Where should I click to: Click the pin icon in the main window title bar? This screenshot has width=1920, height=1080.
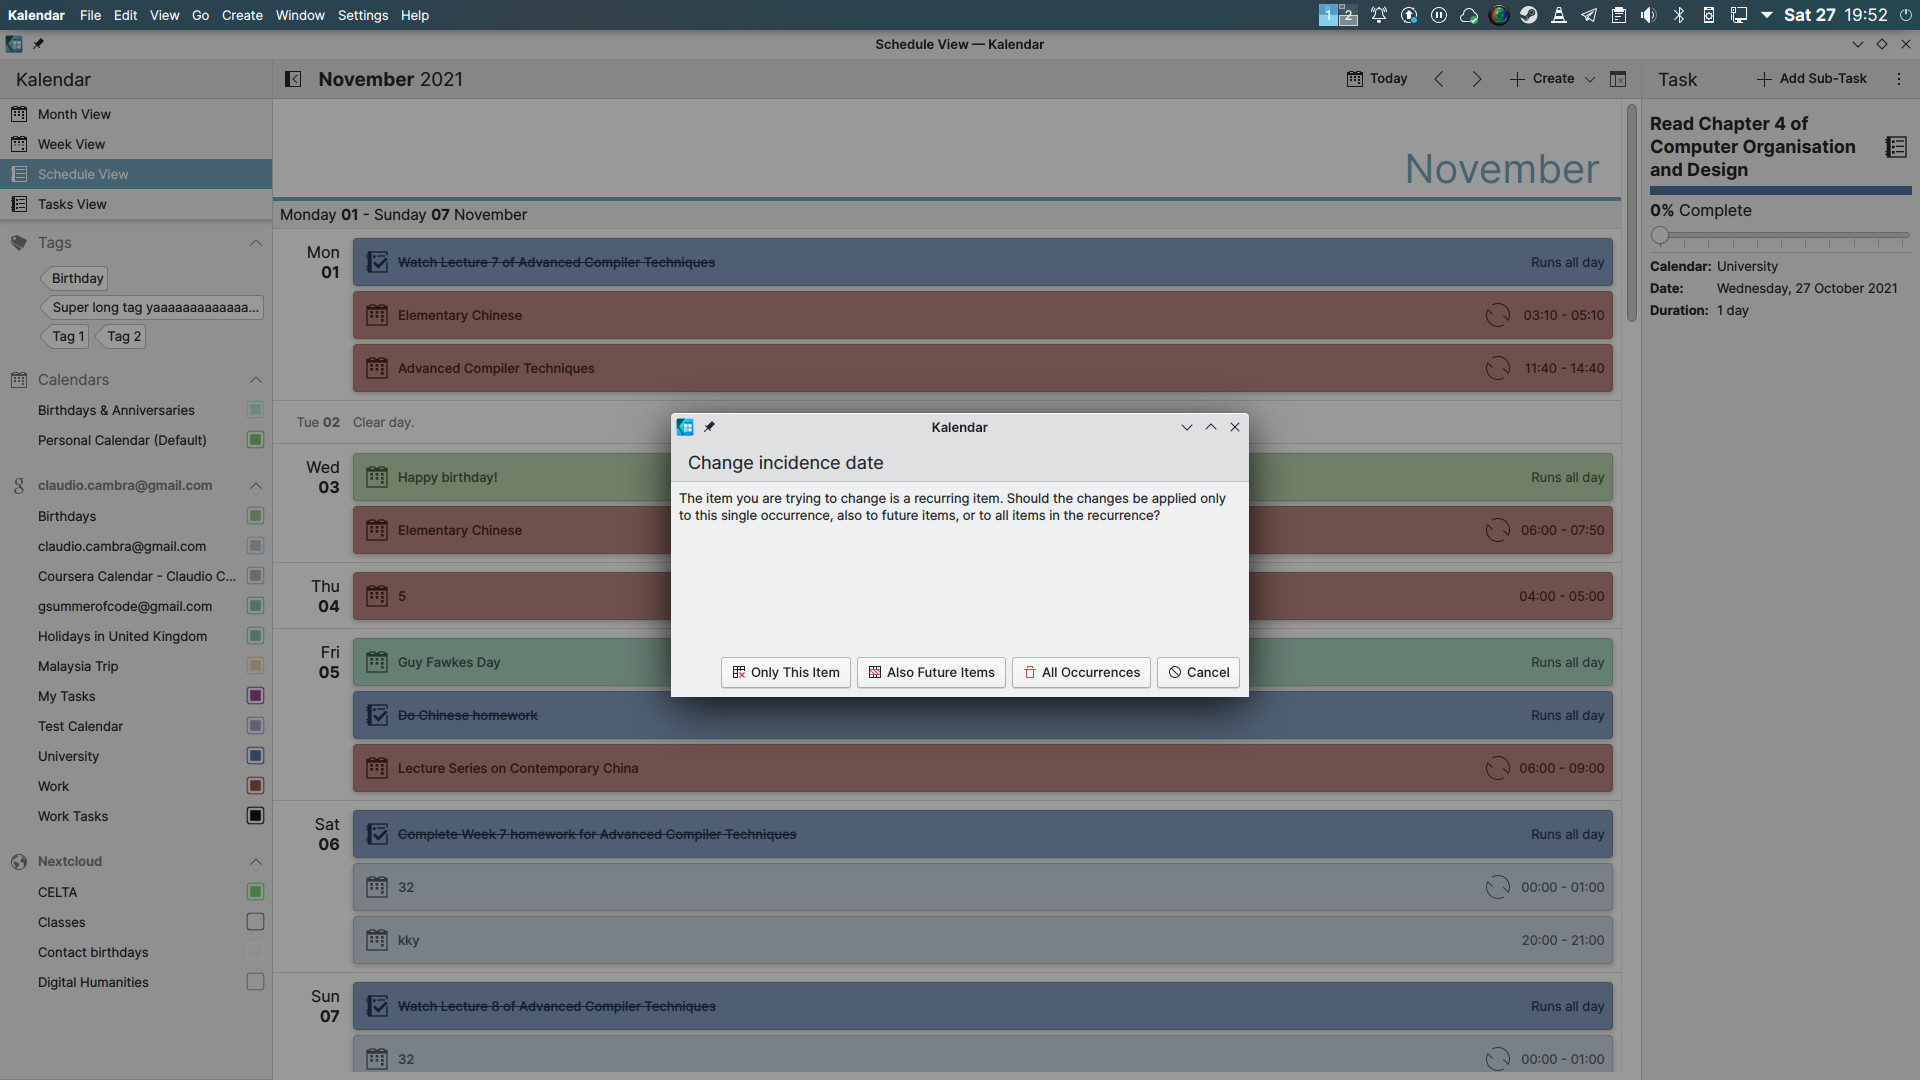[x=38, y=44]
